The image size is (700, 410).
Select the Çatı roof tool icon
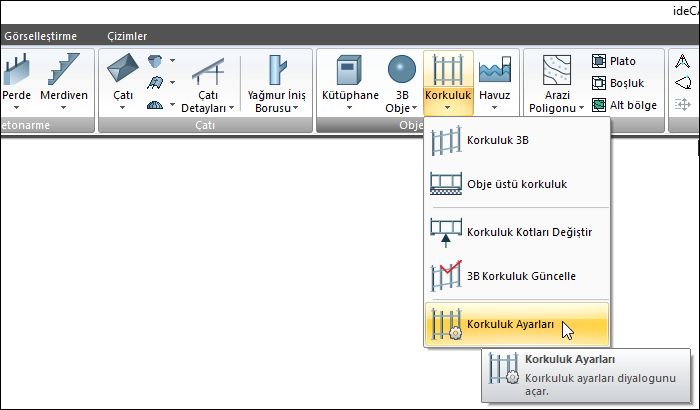pos(123,68)
